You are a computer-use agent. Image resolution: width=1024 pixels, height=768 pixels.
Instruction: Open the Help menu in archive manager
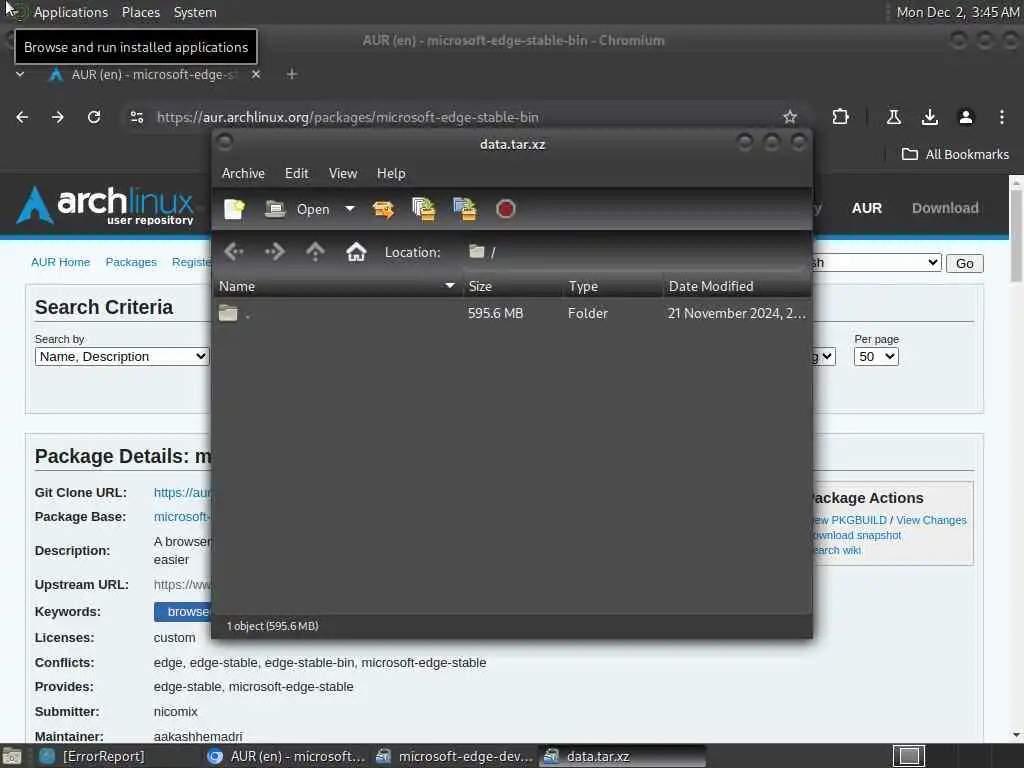391,173
